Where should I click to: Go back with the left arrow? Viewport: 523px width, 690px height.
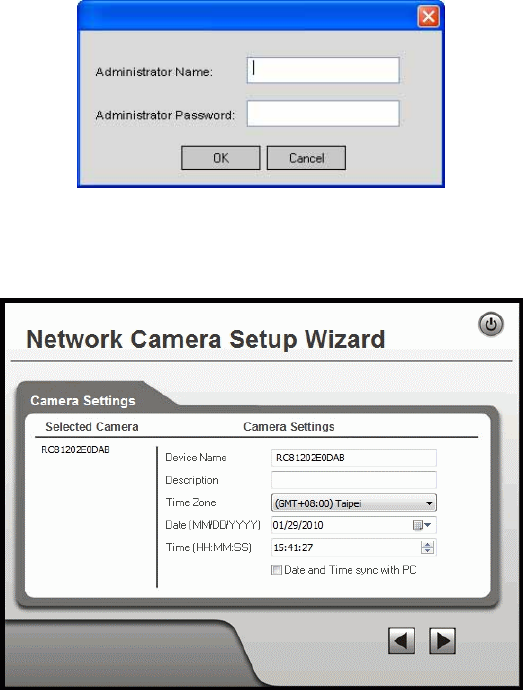coord(401,640)
